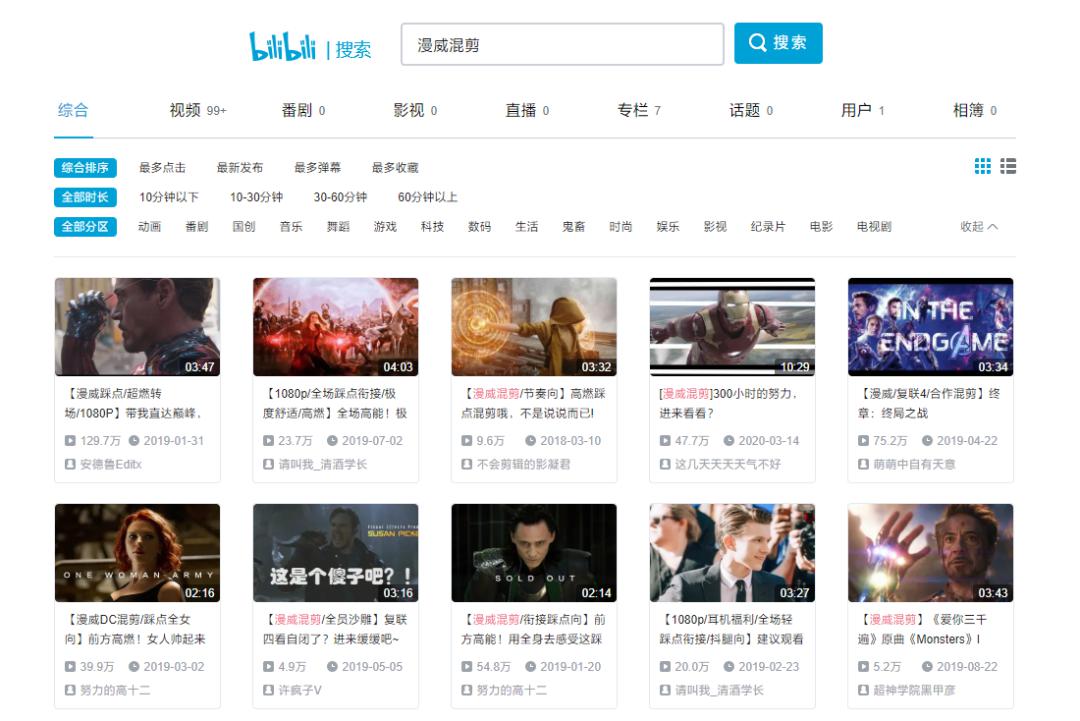Image resolution: width=1080 pixels, height=721 pixels.
Task: Click uploader icon beside 许疯子V
Action: tap(268, 691)
